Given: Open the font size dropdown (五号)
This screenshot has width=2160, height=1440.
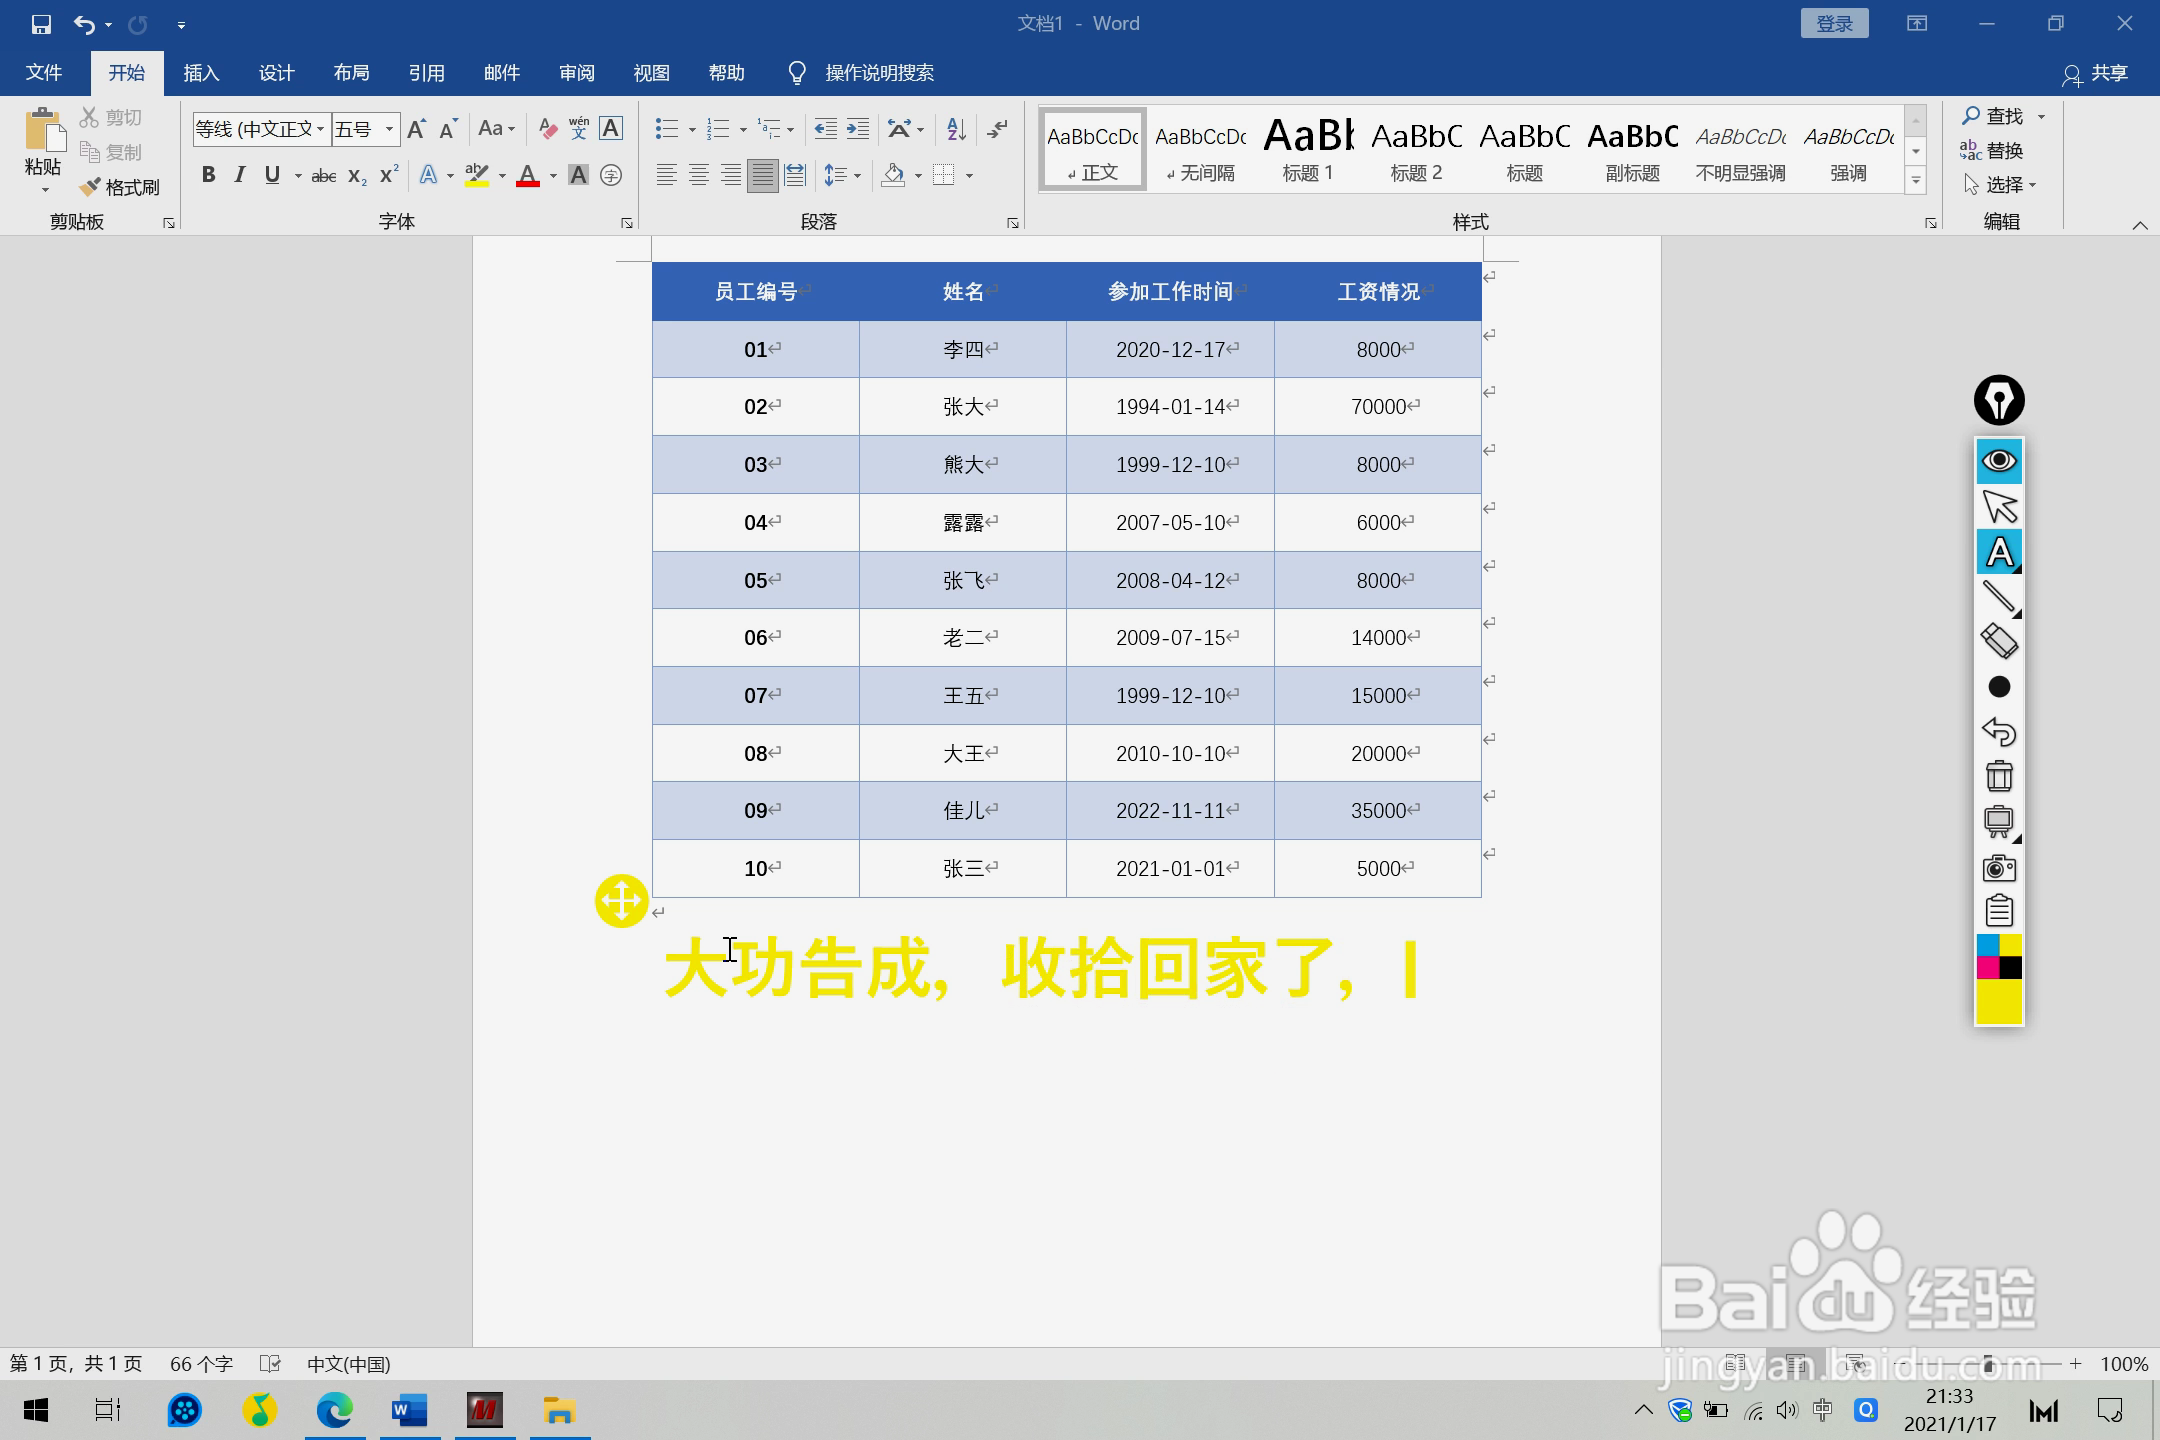Looking at the screenshot, I should [388, 128].
